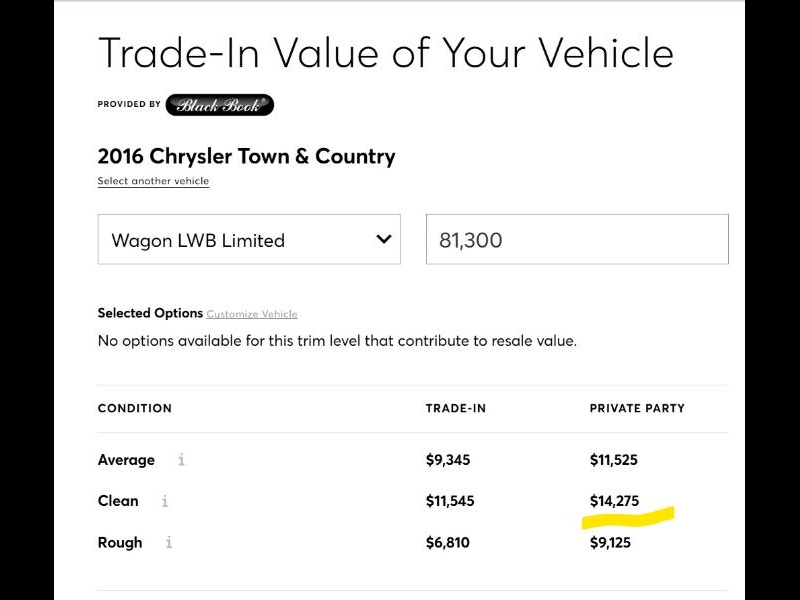800x600 pixels.
Task: Click the Average trade-in value $9,345
Action: pyautogui.click(x=448, y=460)
